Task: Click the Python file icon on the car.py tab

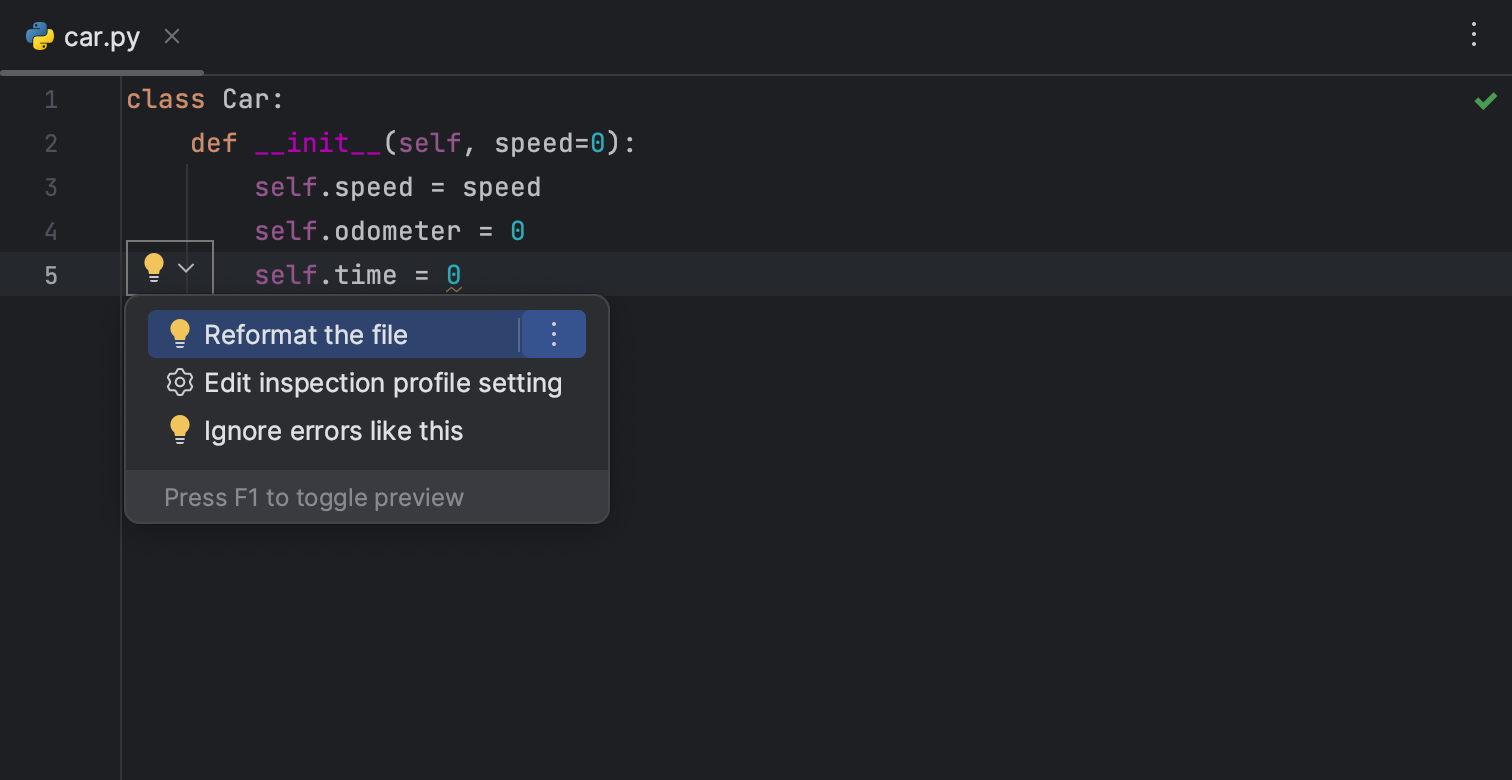Action: (x=39, y=36)
